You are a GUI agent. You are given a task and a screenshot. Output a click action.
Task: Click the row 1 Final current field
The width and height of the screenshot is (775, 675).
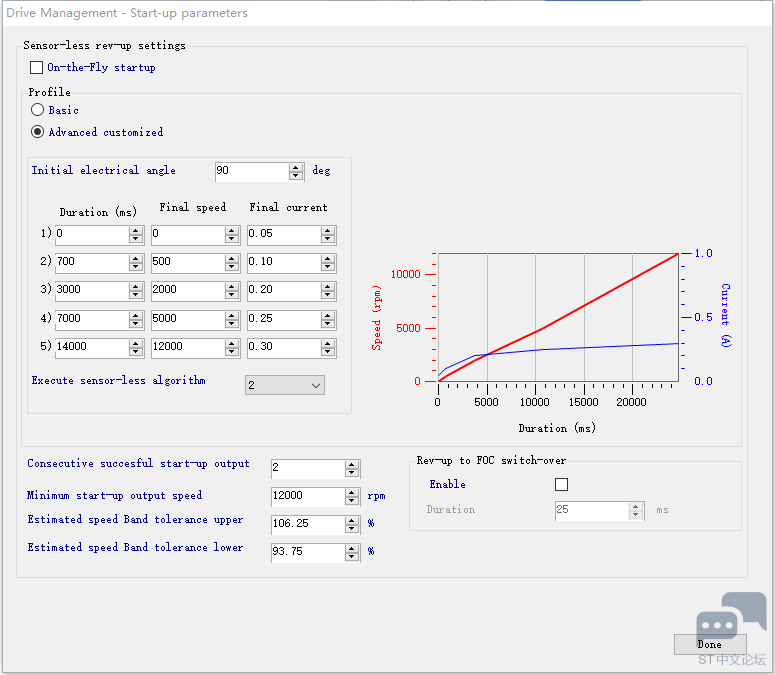pyautogui.click(x=283, y=235)
